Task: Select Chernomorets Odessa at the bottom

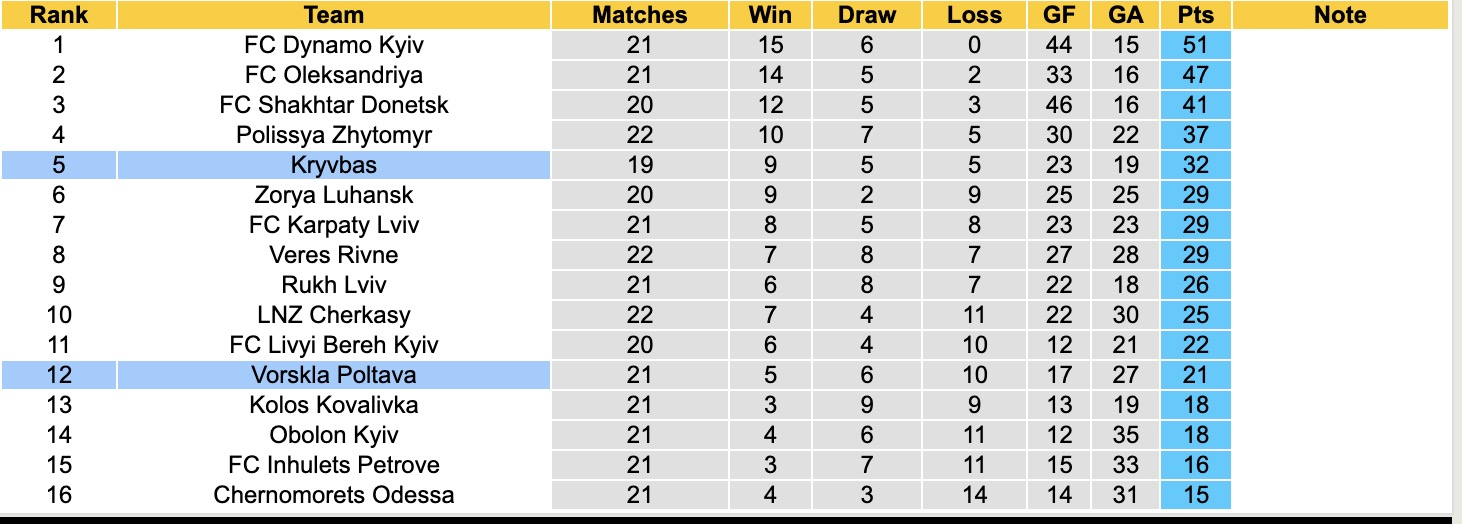Action: click(333, 495)
